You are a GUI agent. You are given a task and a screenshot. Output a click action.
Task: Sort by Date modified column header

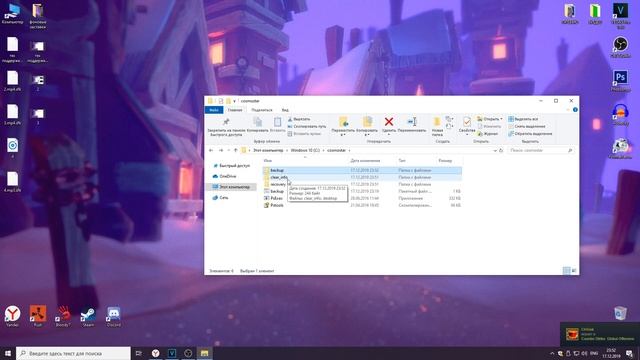[365, 161]
